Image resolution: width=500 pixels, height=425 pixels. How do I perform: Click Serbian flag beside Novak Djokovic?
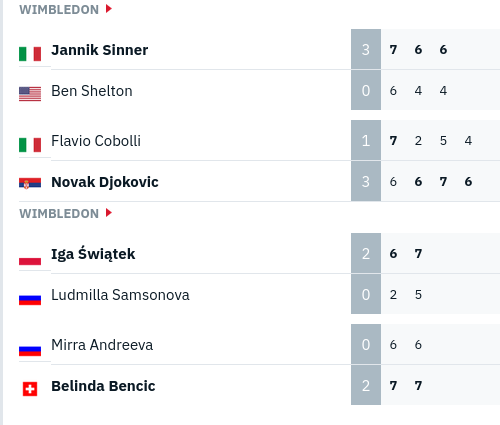[x=30, y=183]
